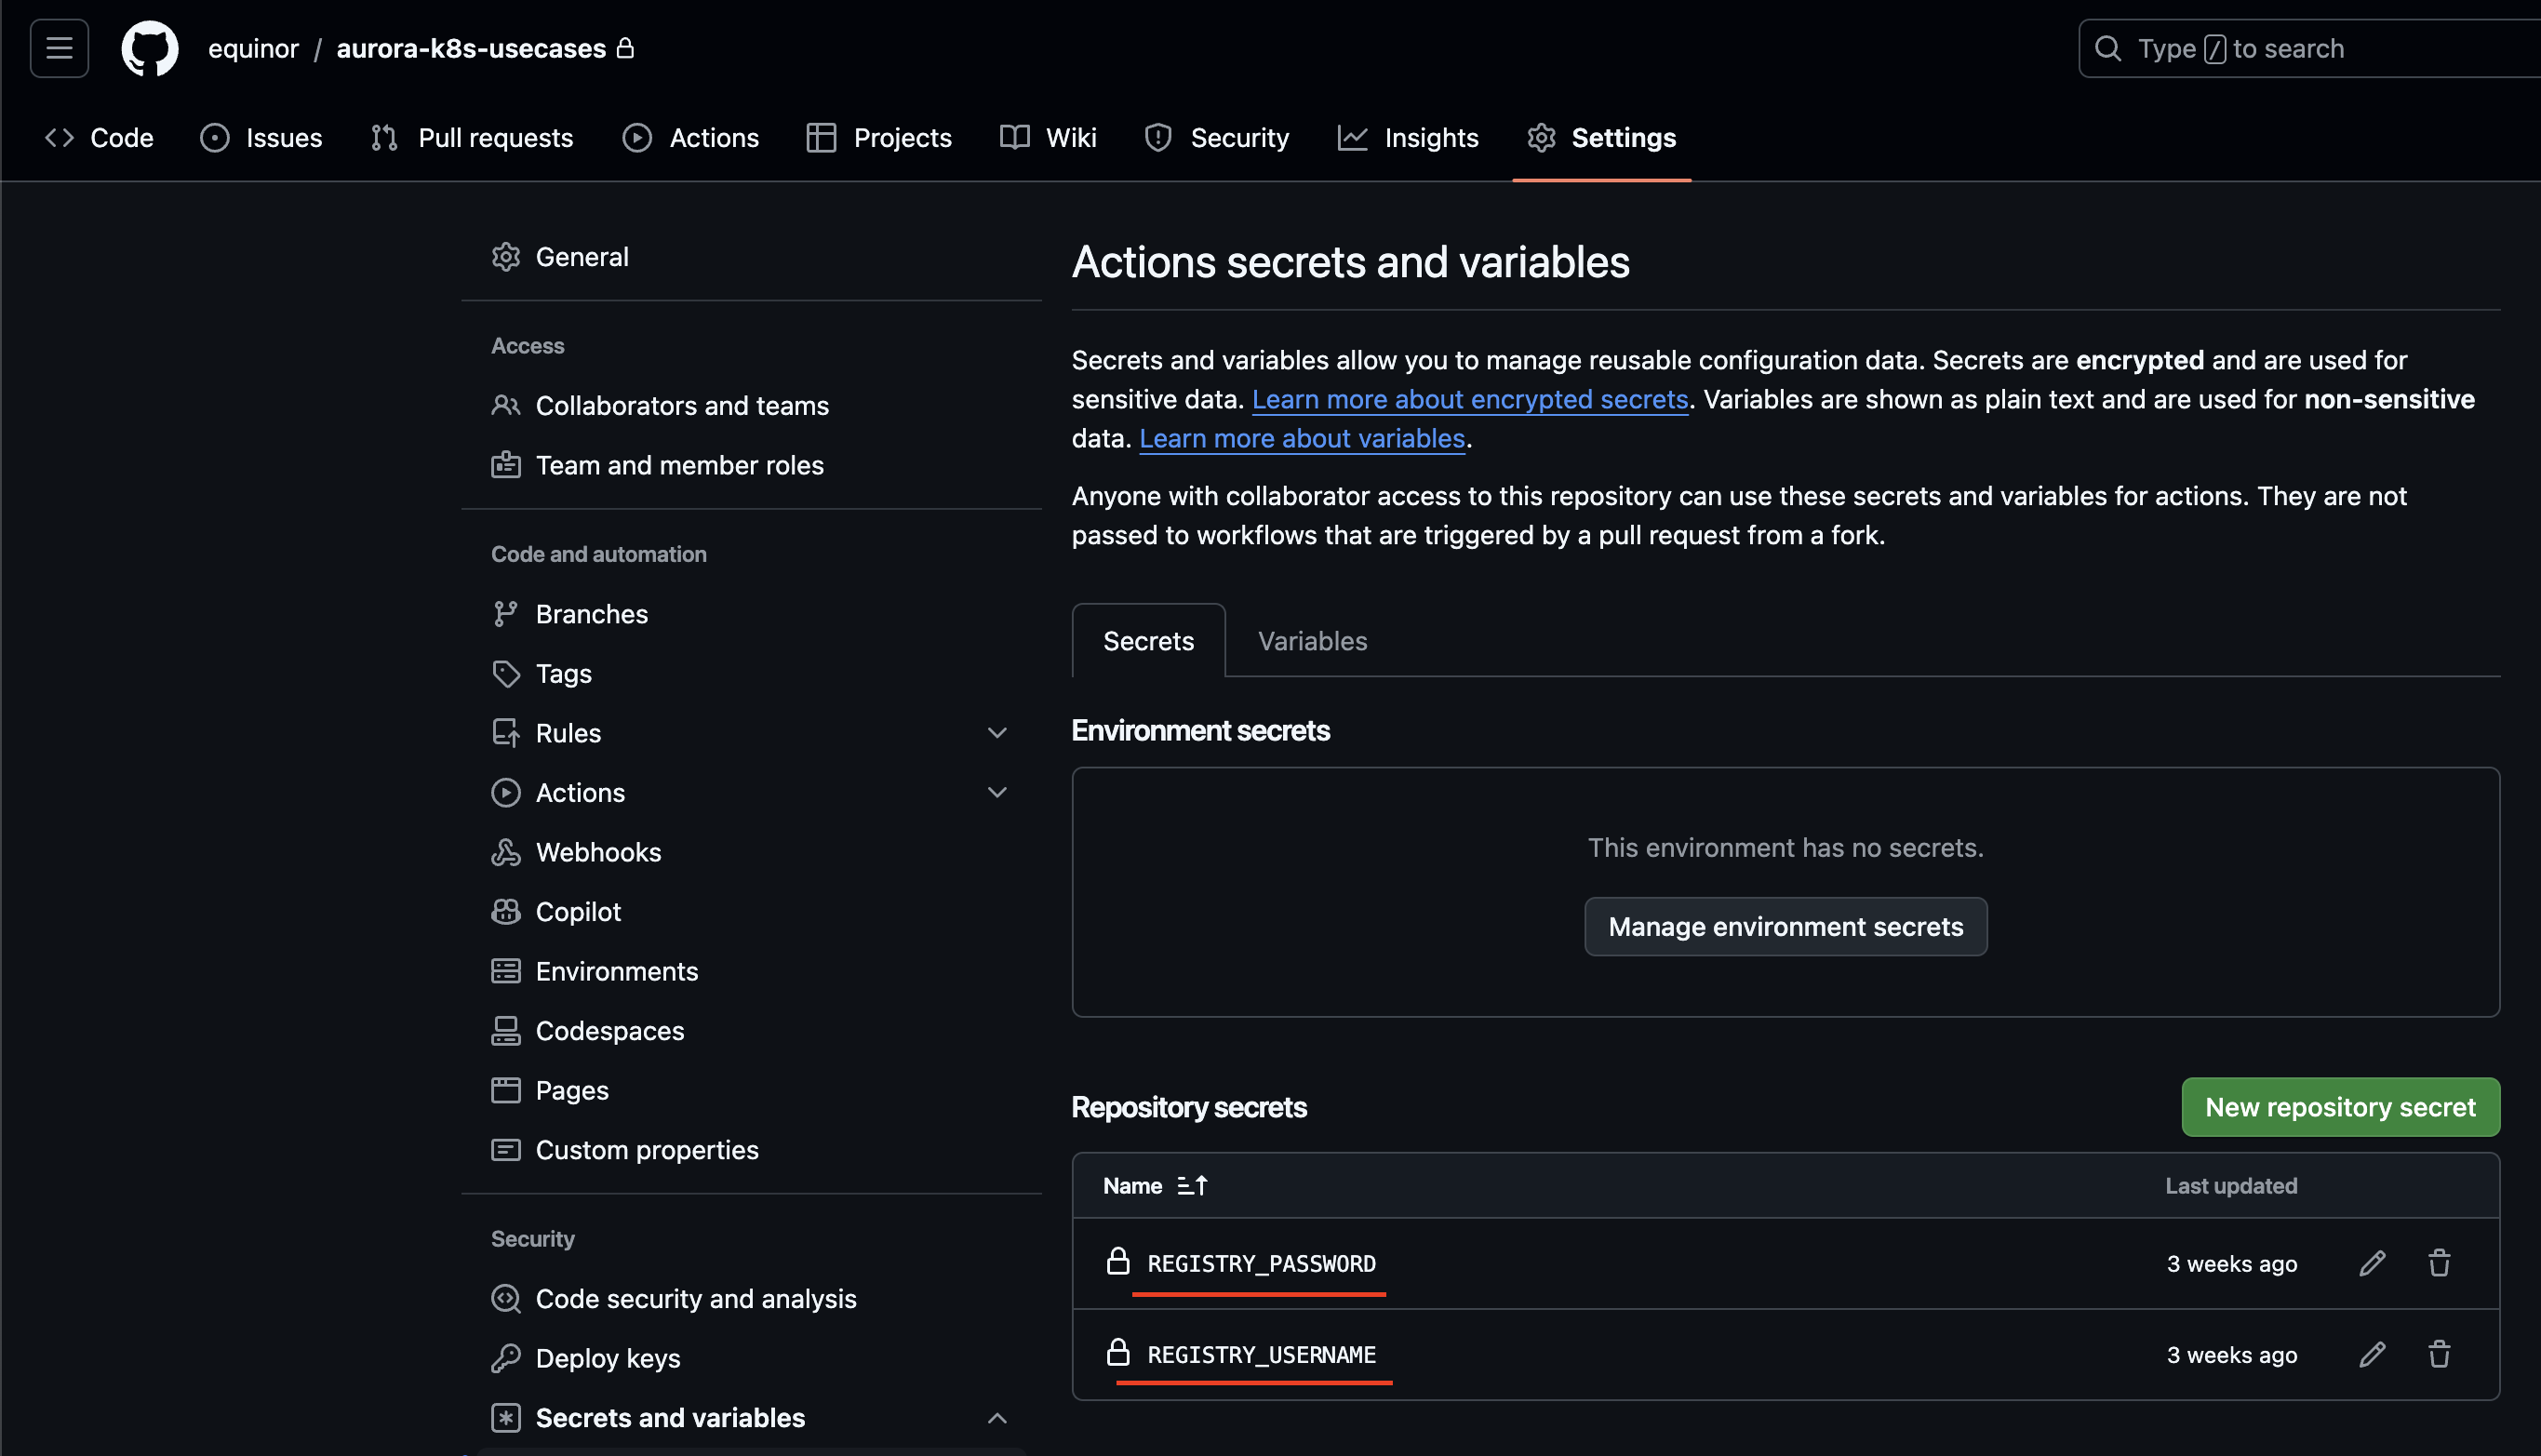Delete the REGISTRY_USERNAME secret via trash icon
This screenshot has height=1456, width=2541.
click(x=2439, y=1354)
